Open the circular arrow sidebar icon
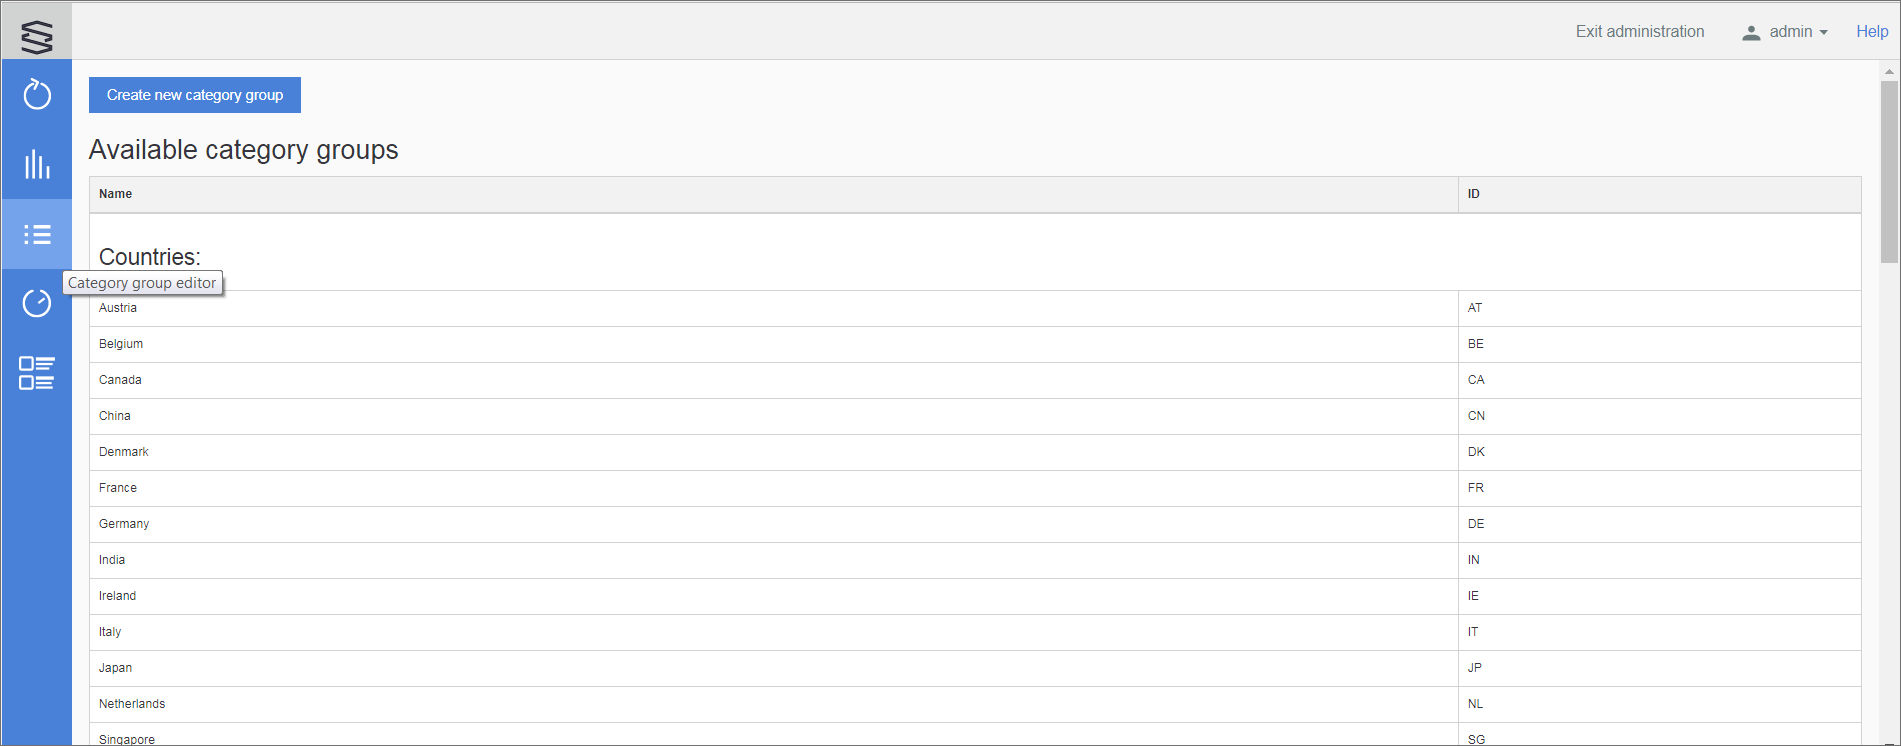 click(37, 95)
